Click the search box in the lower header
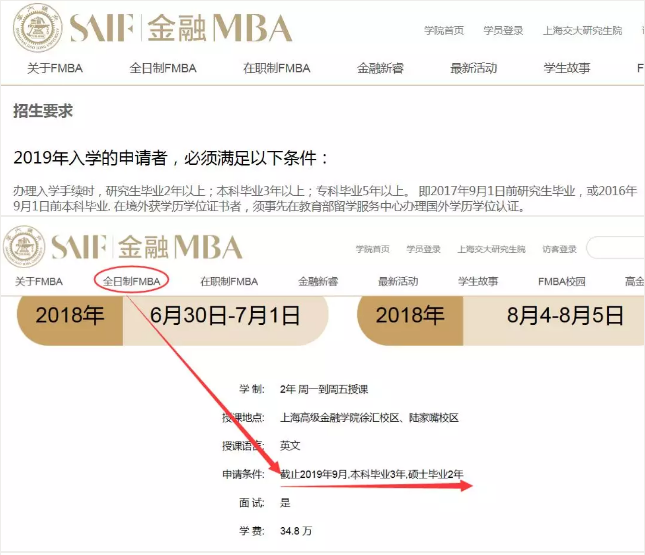This screenshot has width=645, height=555. 615,248
